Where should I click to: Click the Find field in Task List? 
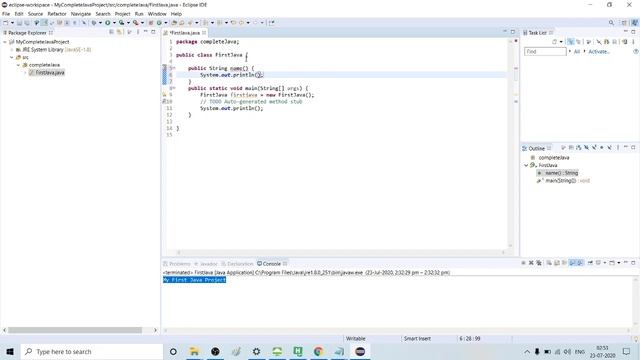[545, 52]
